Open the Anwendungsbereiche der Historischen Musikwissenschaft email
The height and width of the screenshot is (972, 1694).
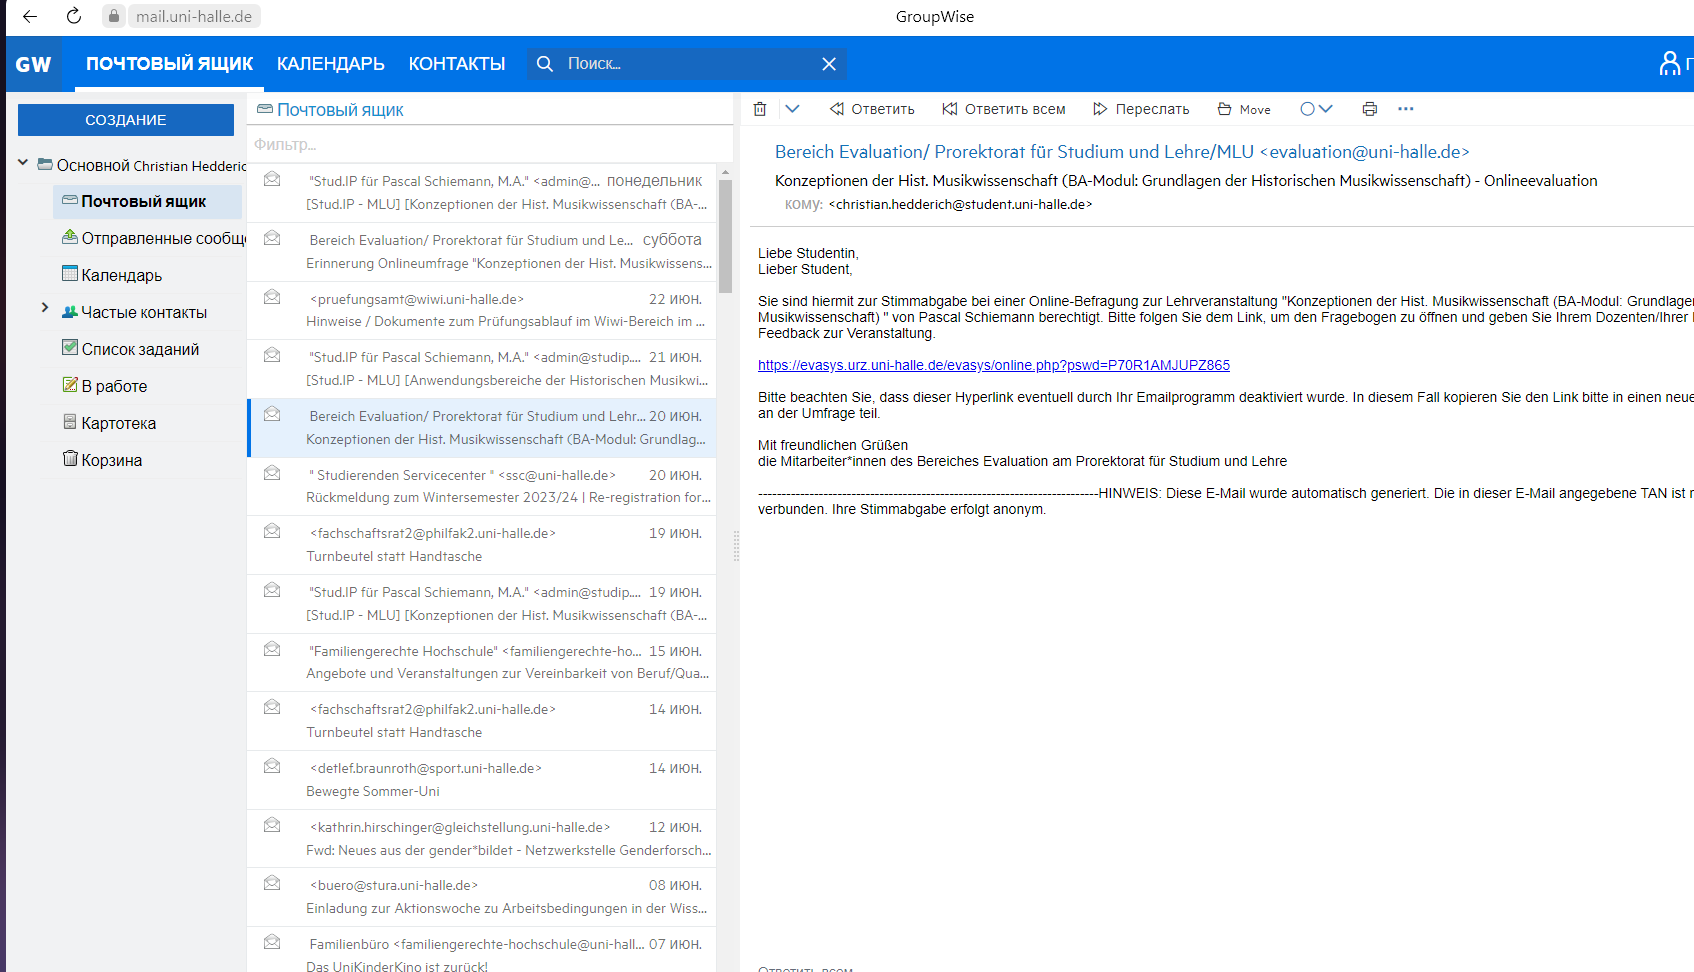pyautogui.click(x=481, y=369)
